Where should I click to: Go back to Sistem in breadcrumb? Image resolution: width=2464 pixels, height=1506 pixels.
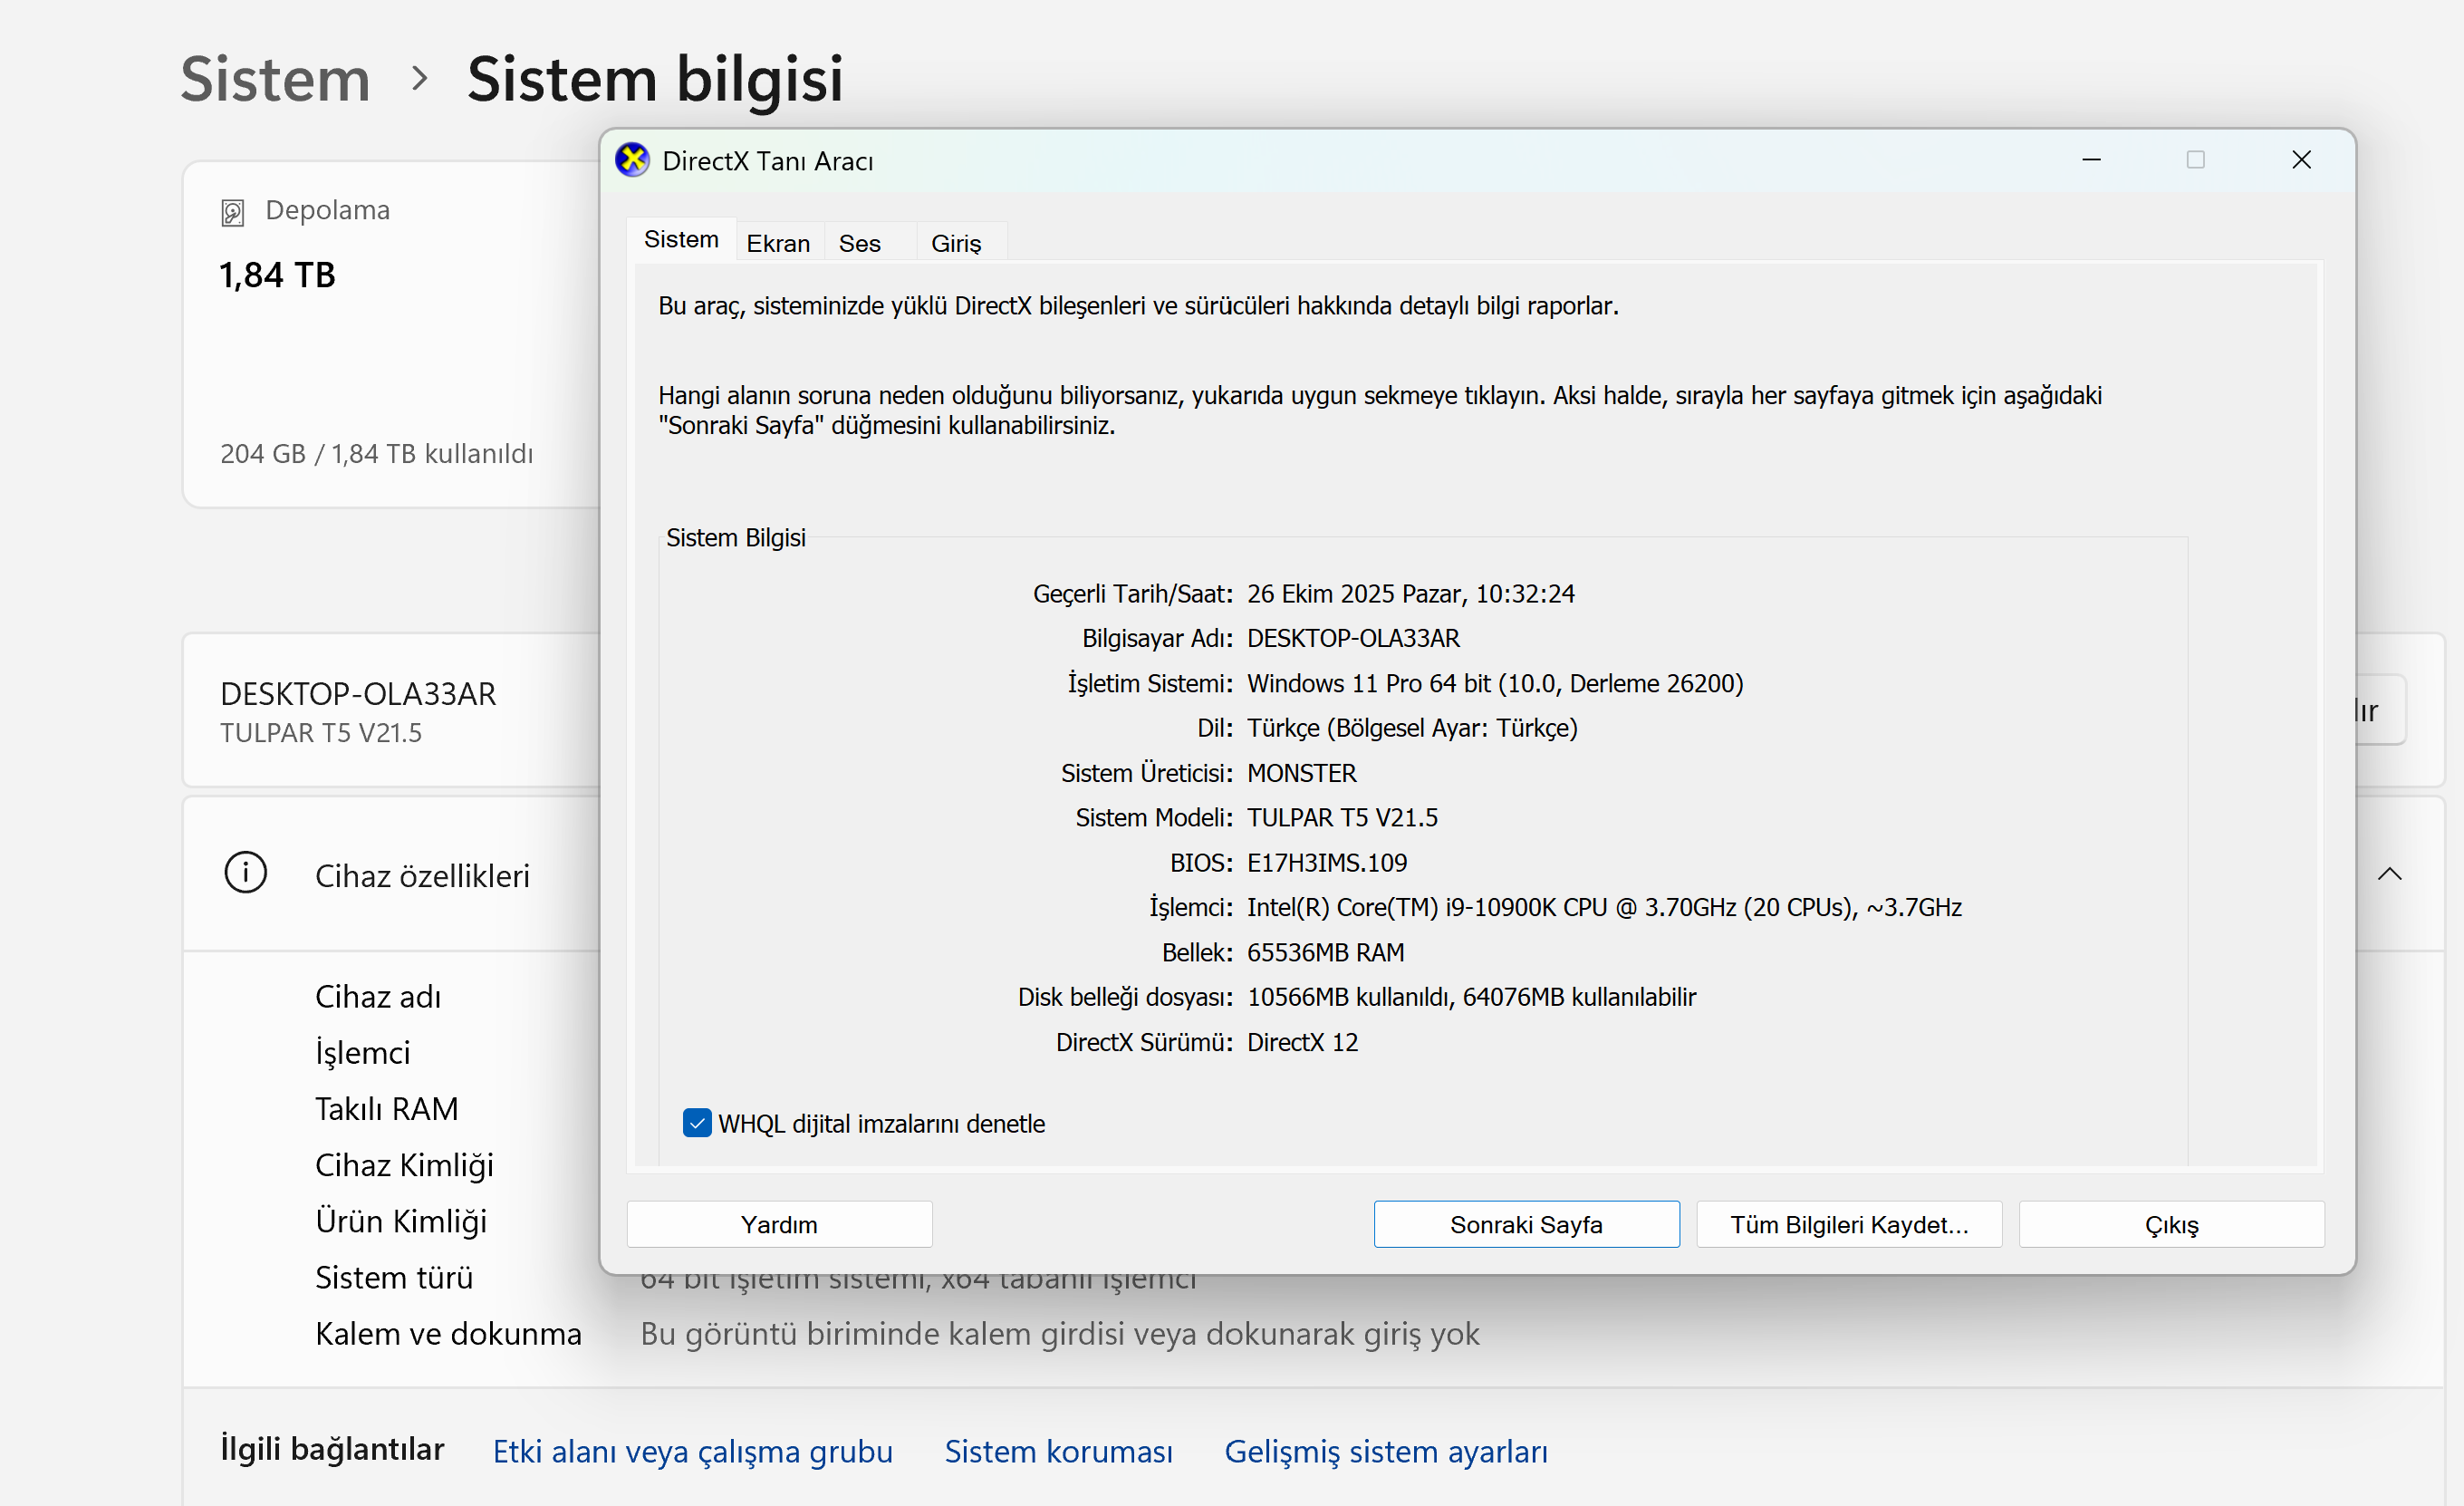click(x=275, y=78)
